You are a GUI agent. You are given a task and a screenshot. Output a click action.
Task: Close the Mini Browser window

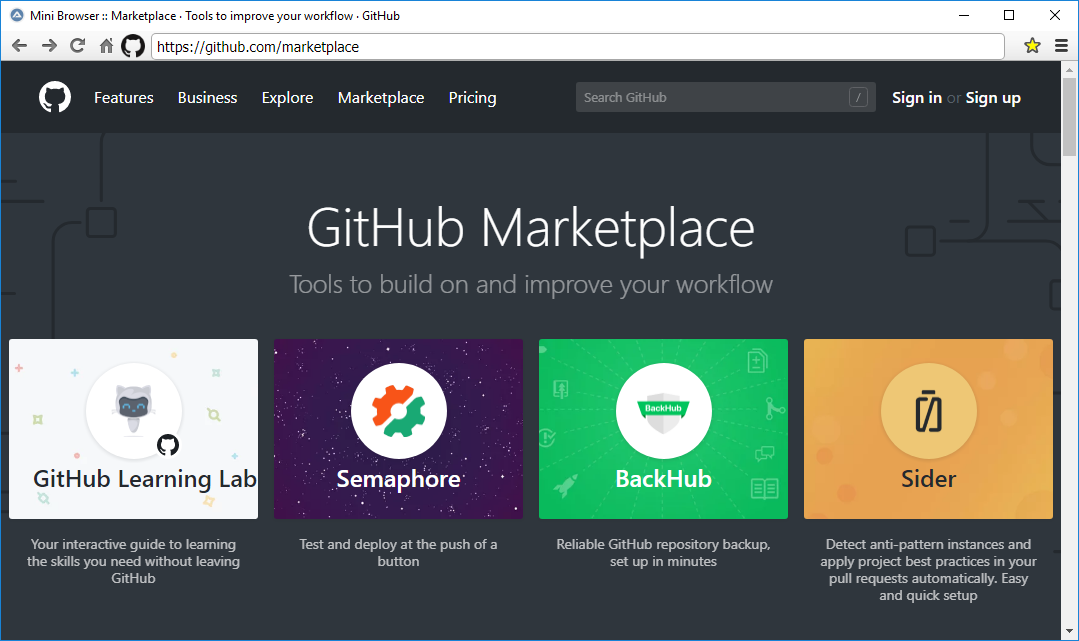click(1054, 15)
